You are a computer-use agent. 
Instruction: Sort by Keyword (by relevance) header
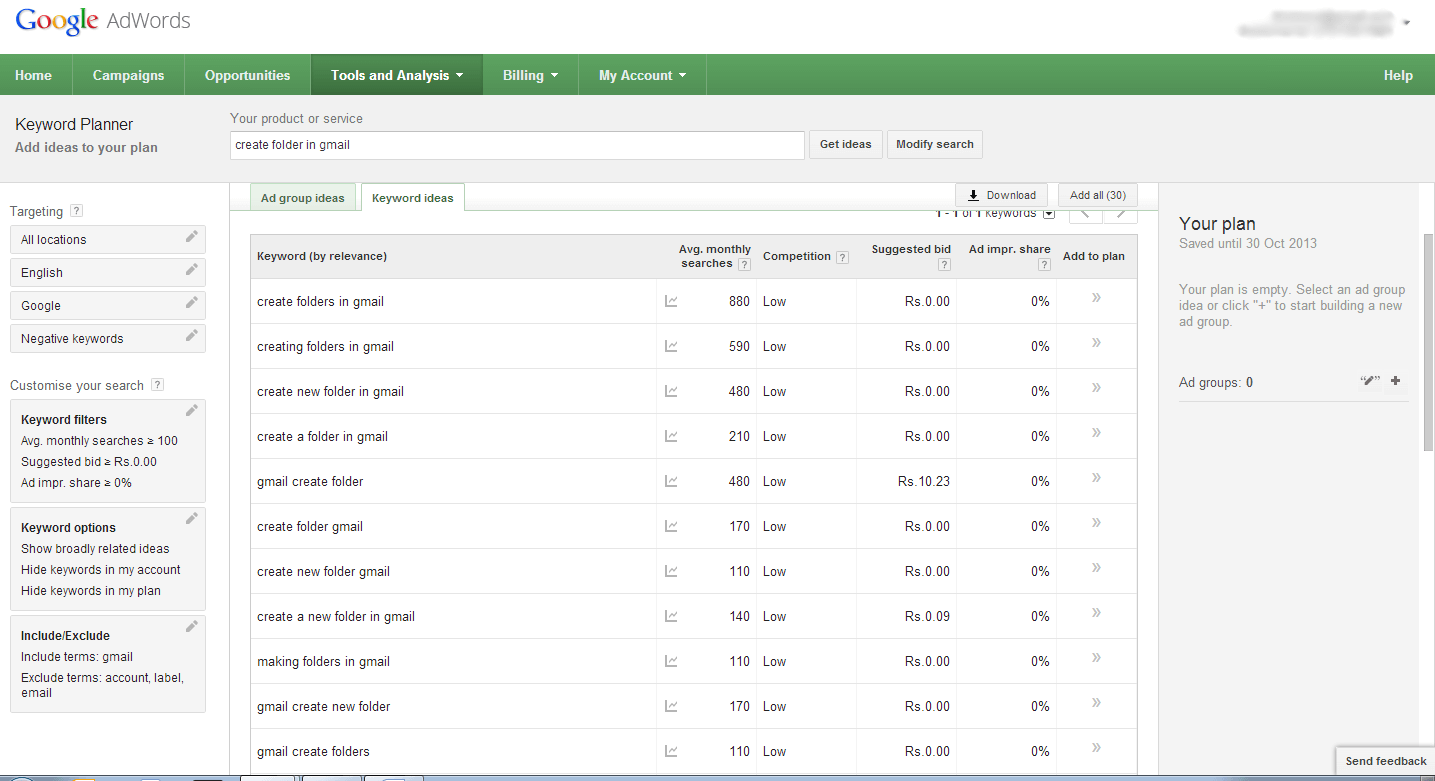coord(322,256)
